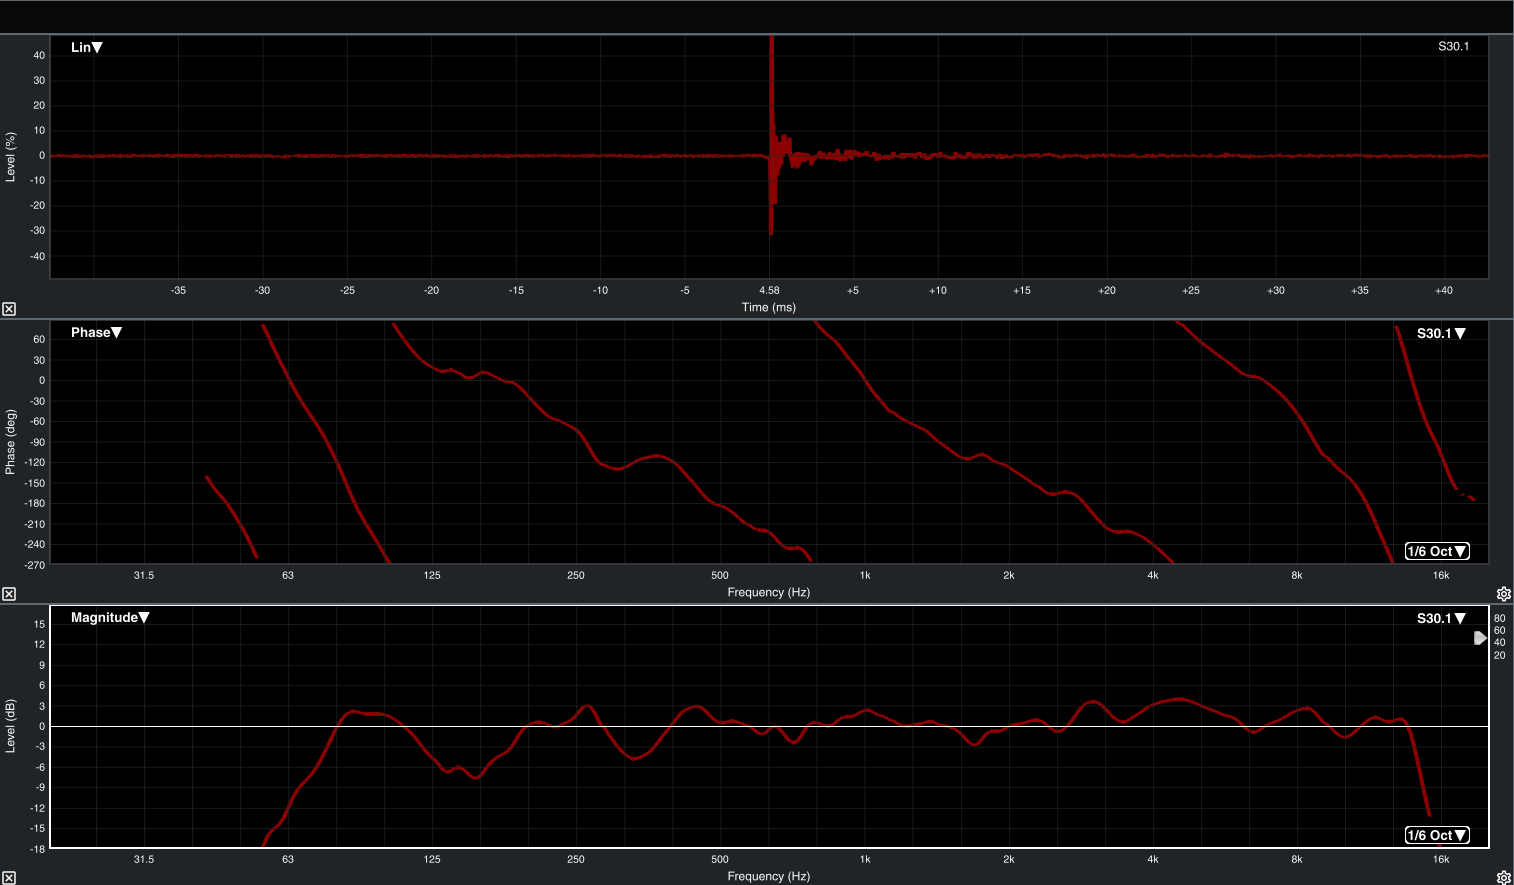This screenshot has height=885, width=1514.
Task: Close the Phase plot pane
Action: 9,594
